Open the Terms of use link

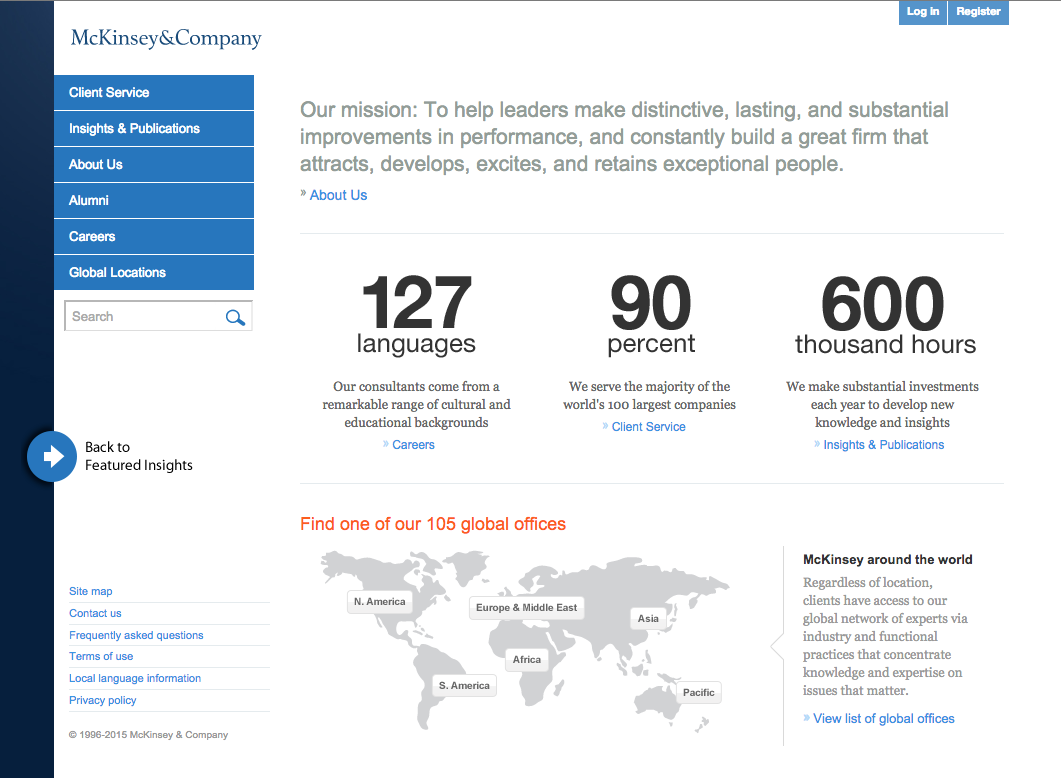coord(101,656)
